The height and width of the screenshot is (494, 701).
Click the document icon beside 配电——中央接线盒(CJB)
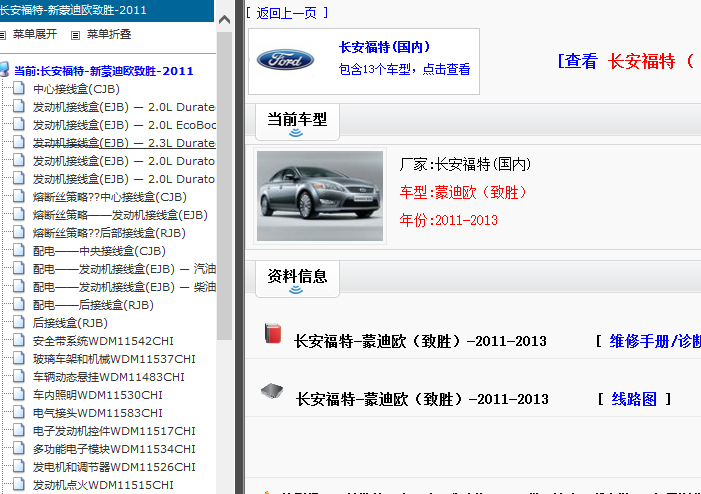point(18,250)
